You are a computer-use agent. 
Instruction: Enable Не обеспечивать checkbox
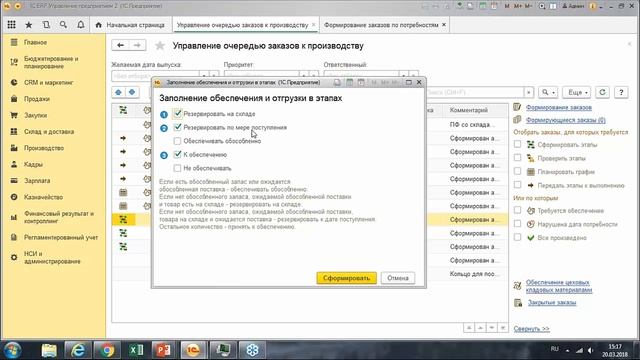(177, 168)
